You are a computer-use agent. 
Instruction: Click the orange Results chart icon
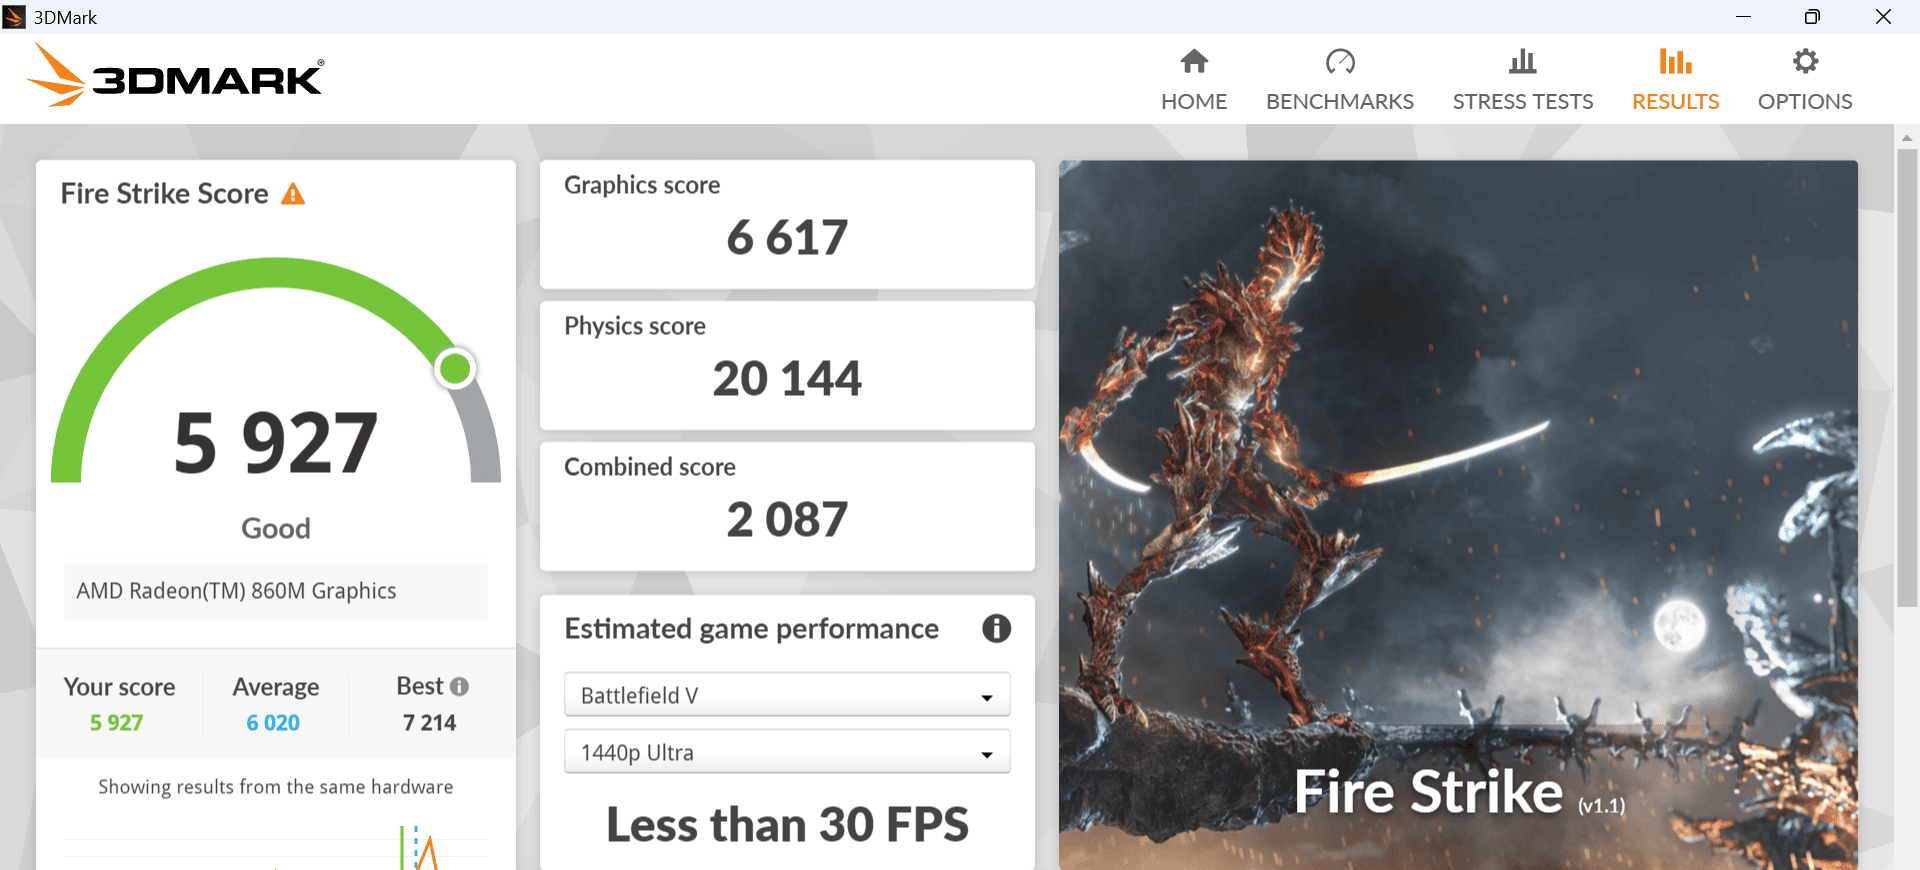tap(1675, 62)
